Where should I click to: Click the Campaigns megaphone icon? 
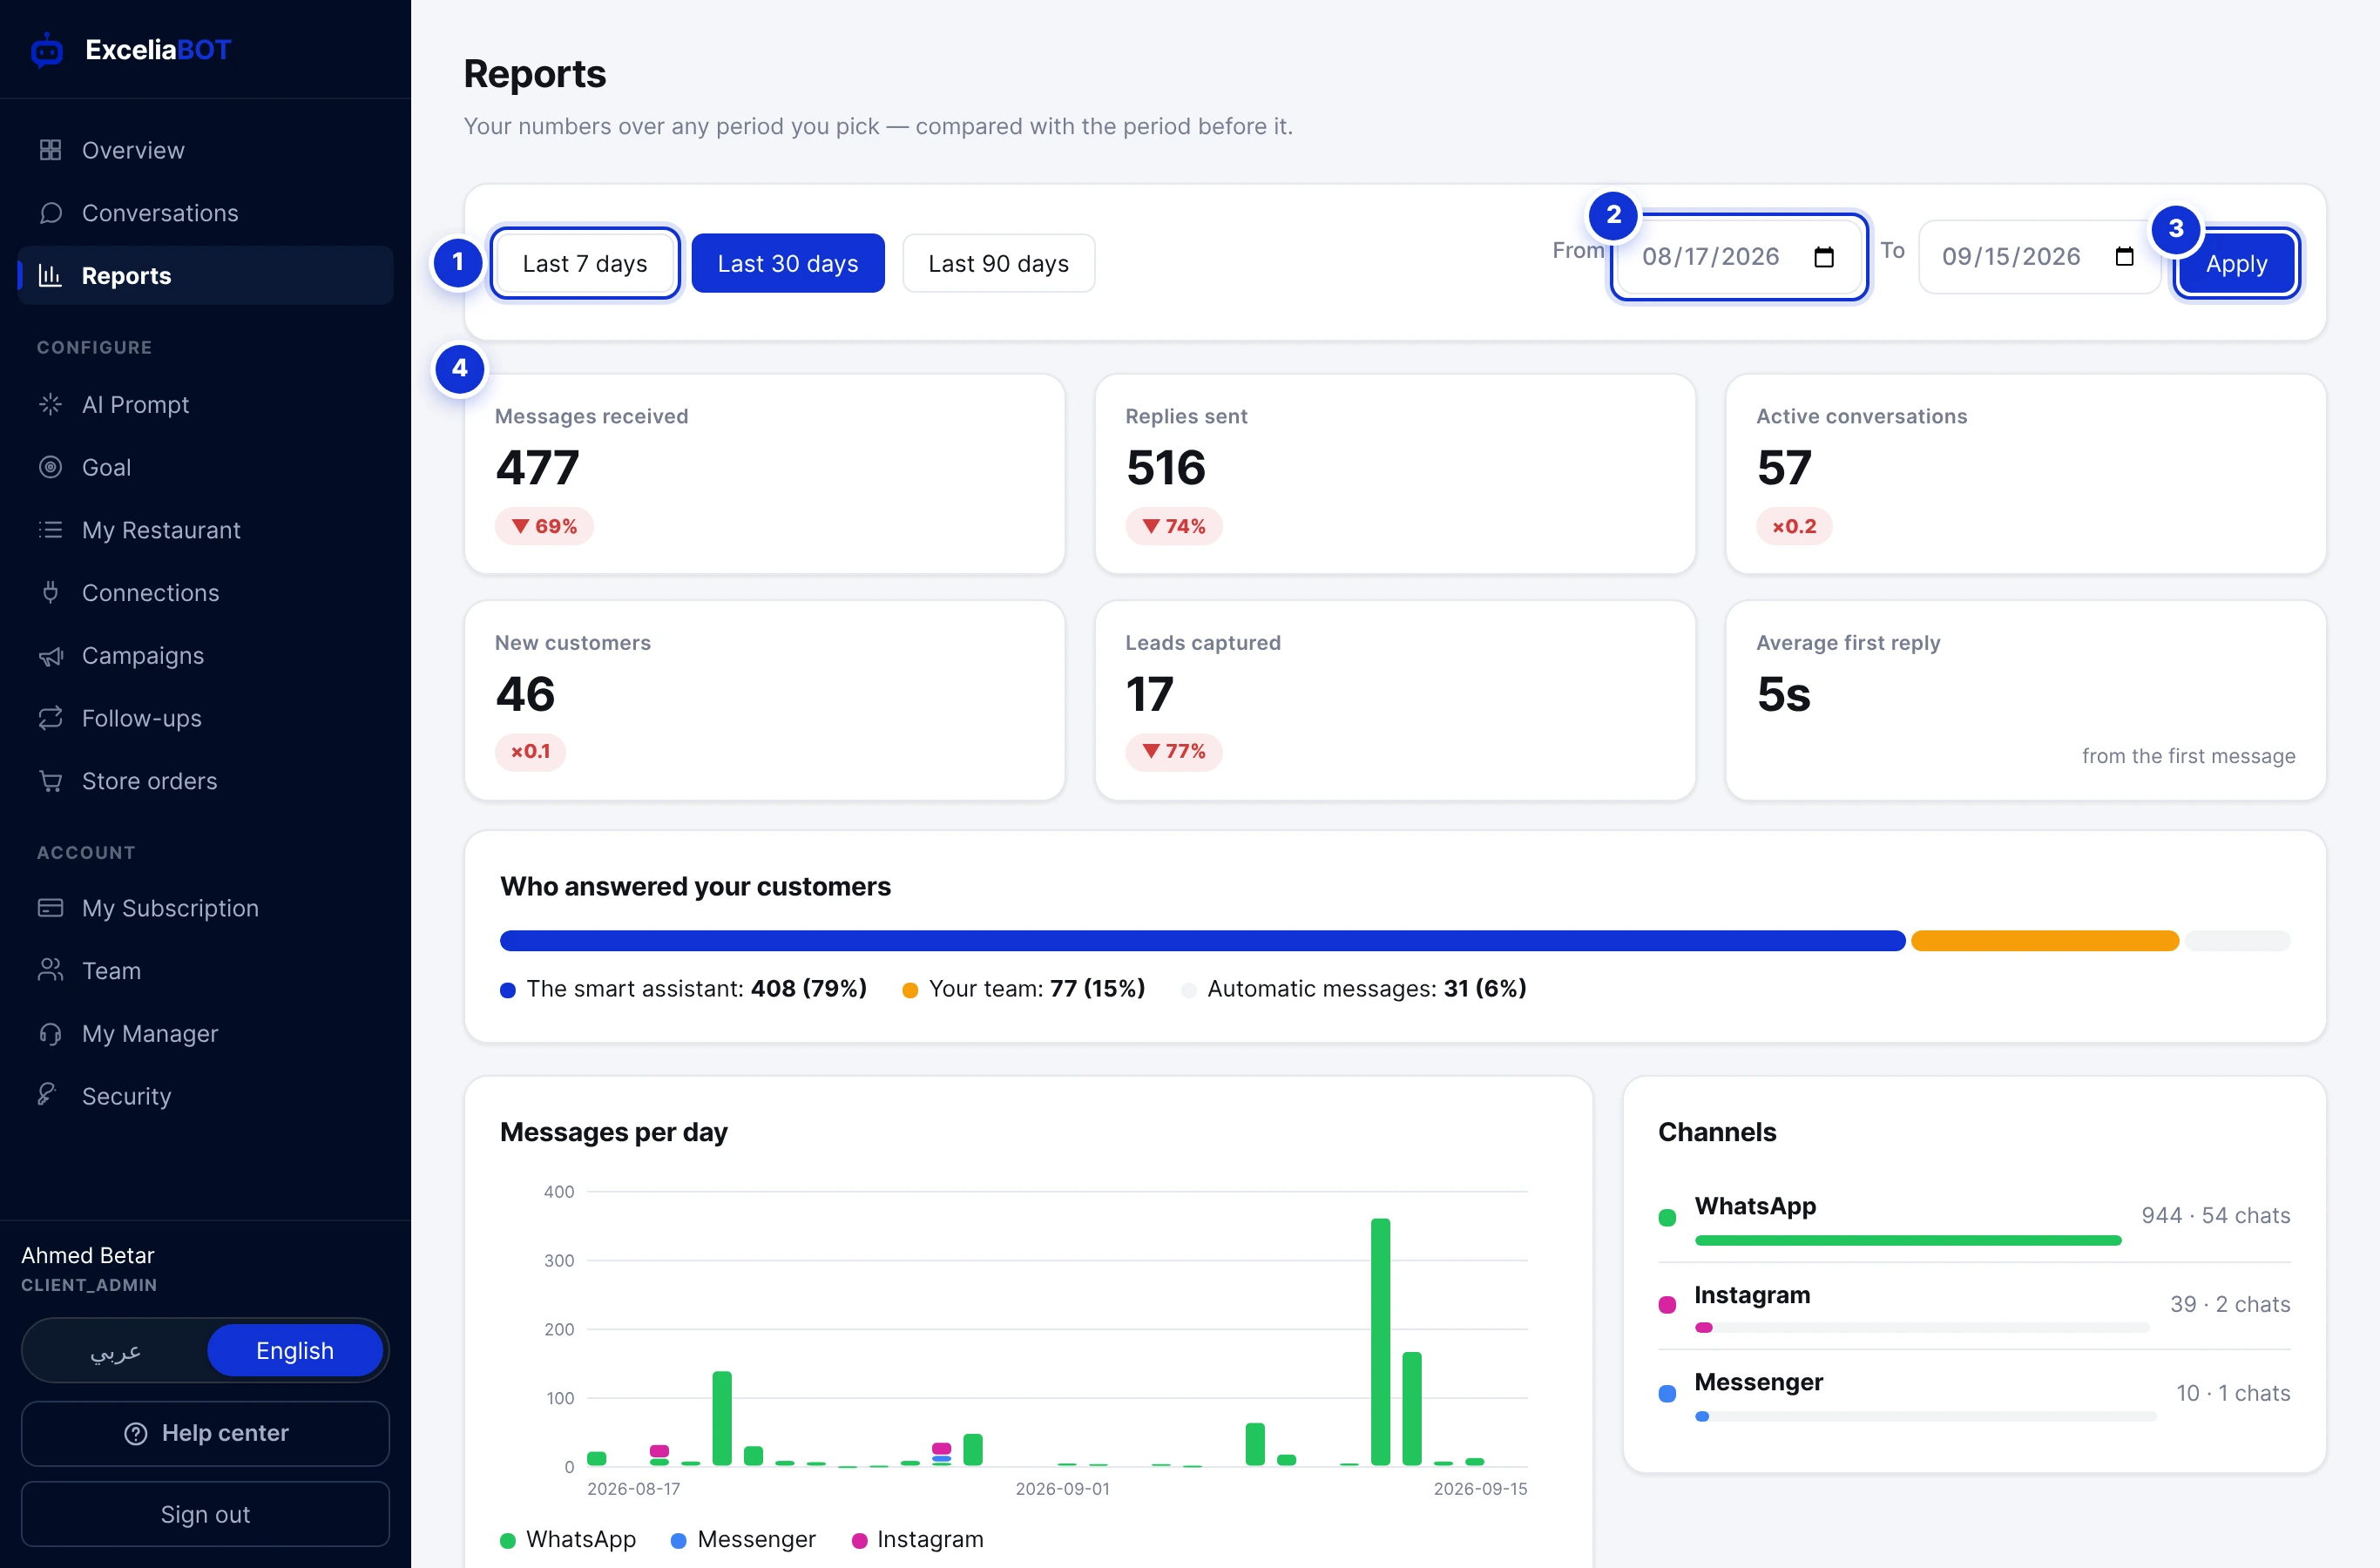pyautogui.click(x=50, y=655)
